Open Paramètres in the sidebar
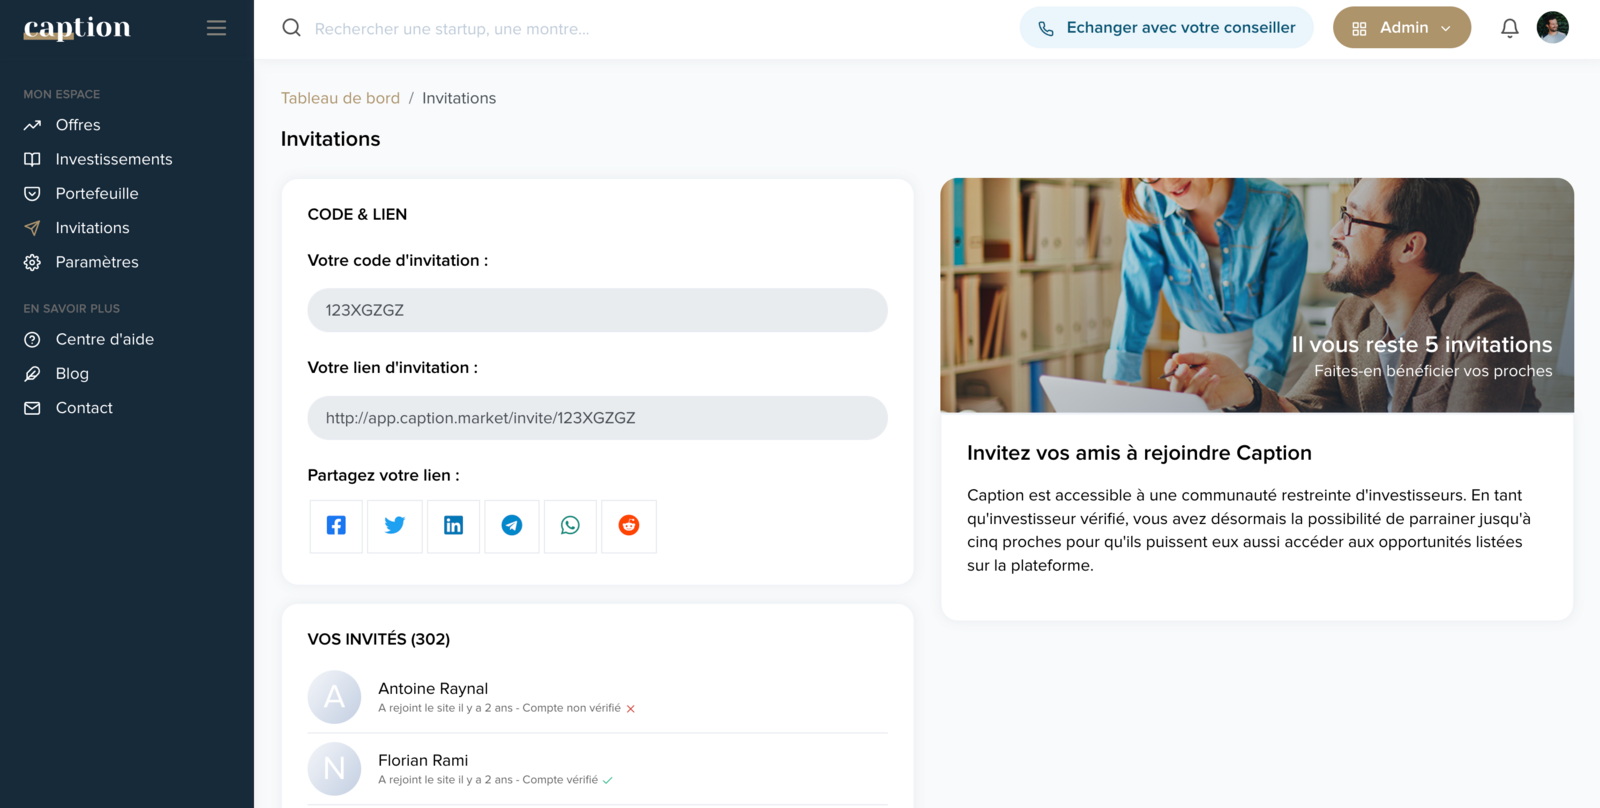The height and width of the screenshot is (808, 1600). click(x=97, y=262)
